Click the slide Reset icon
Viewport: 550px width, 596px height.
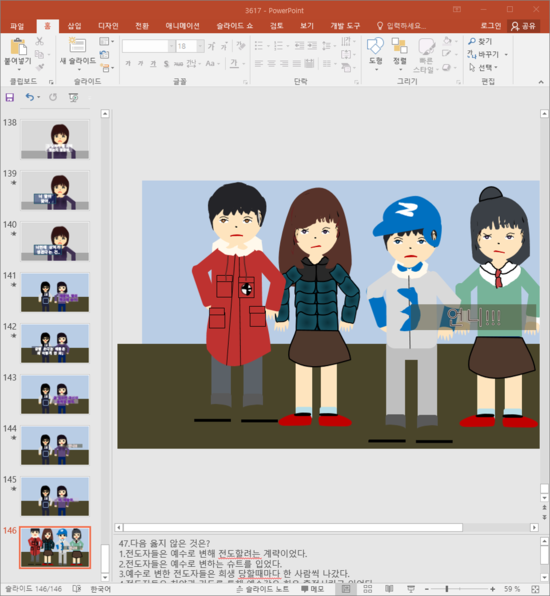tap(105, 55)
